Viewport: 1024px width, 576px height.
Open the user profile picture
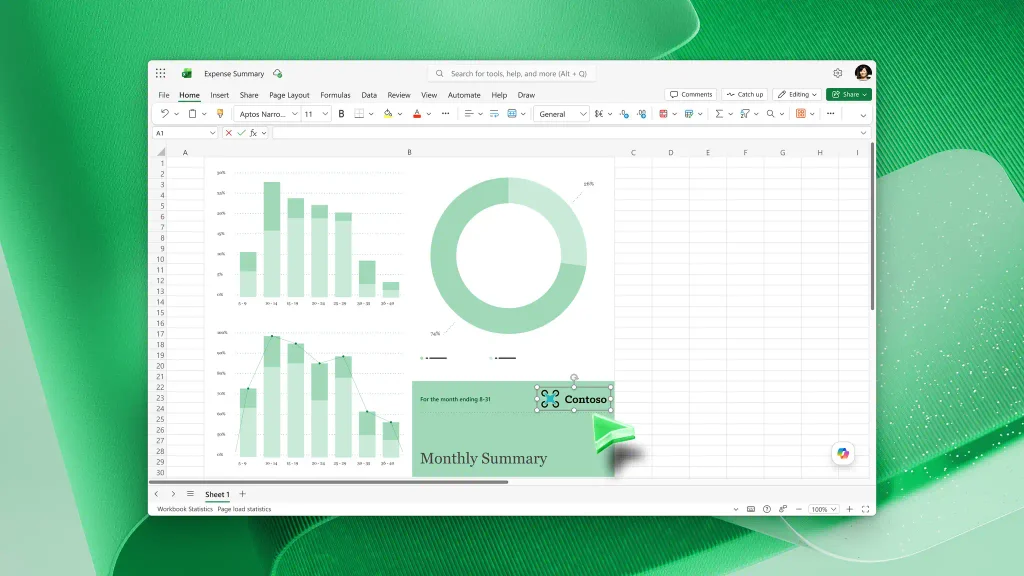click(x=863, y=72)
